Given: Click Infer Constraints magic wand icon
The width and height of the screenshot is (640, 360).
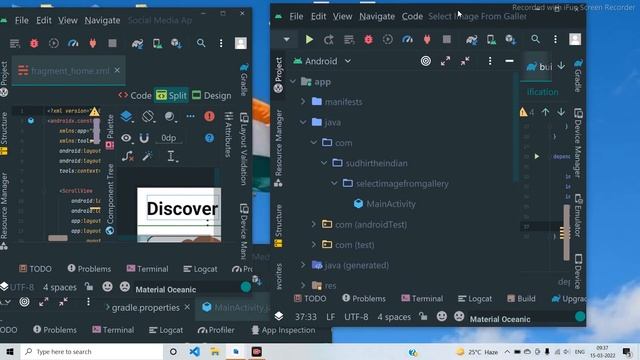Looking at the screenshot, I should tap(147, 156).
